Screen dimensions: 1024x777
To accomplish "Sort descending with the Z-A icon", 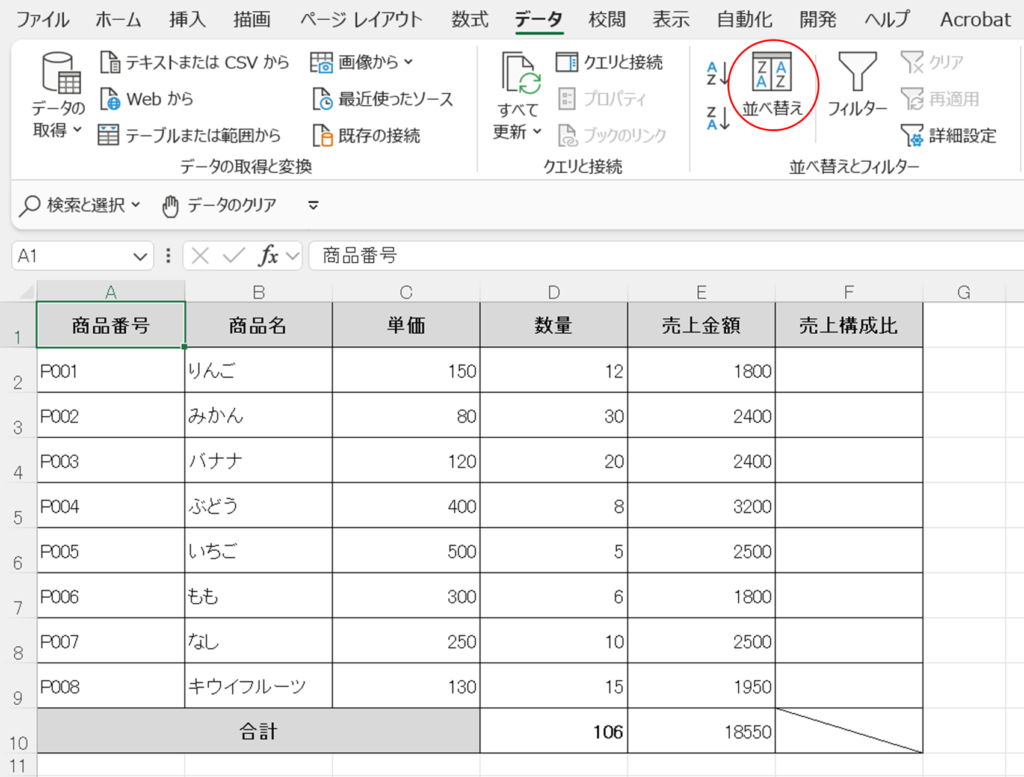I will point(718,118).
